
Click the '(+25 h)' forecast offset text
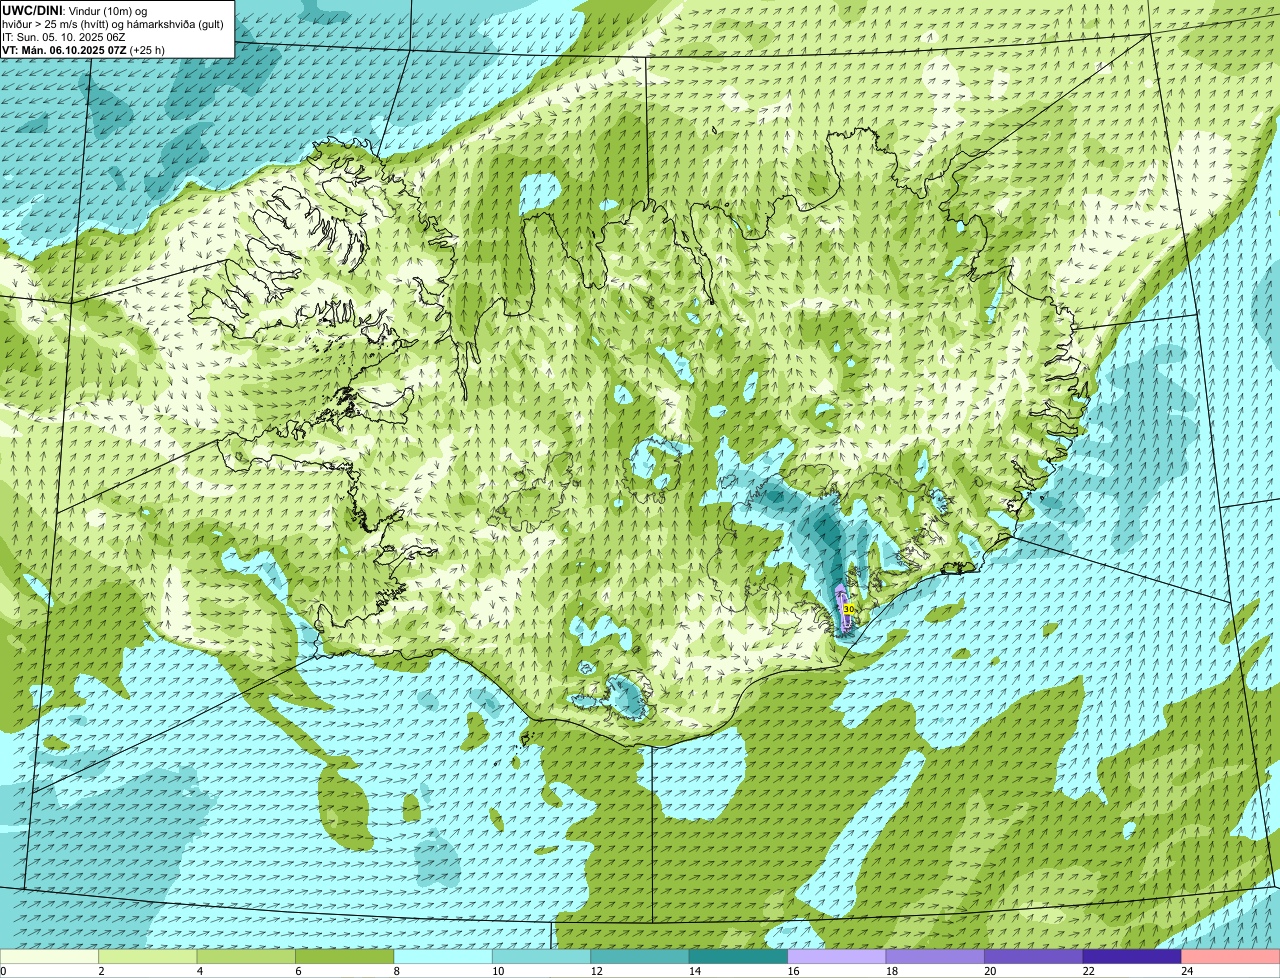pyautogui.click(x=147, y=49)
